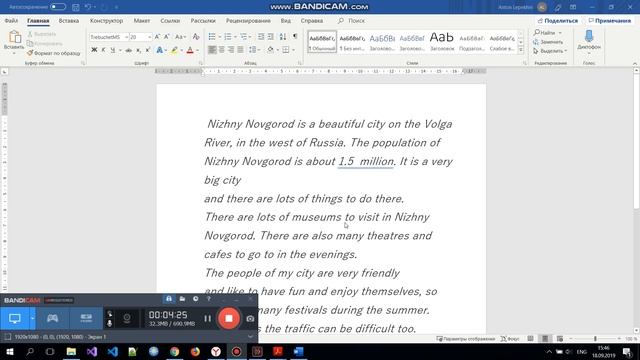Center the text alignment
The height and width of the screenshot is (360, 640).
pyautogui.click(x=222, y=50)
